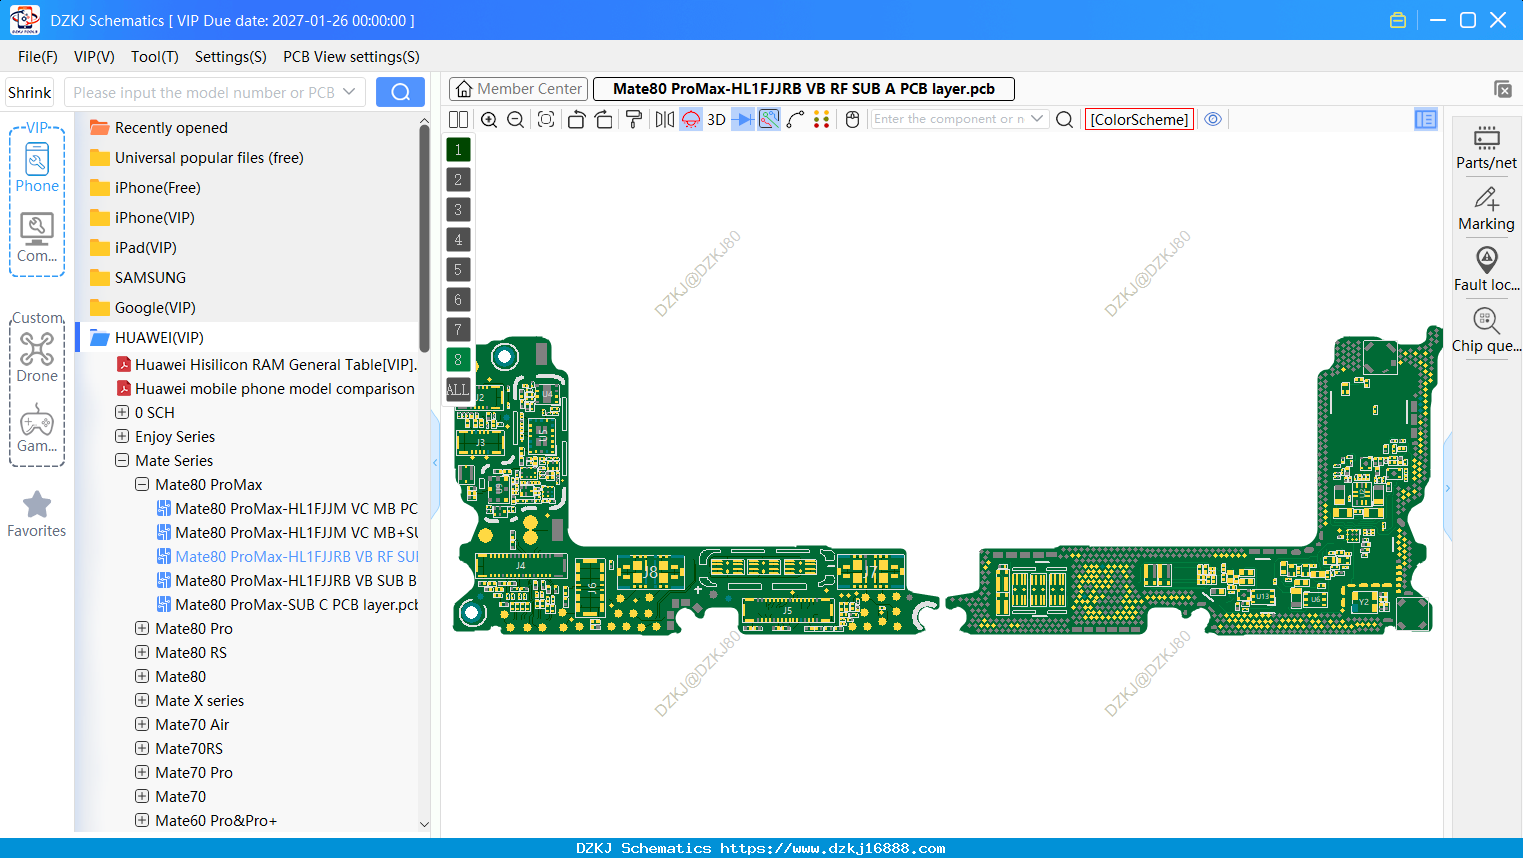
Task: Collapse the Mate80 ProMax node
Action: pyautogui.click(x=142, y=484)
